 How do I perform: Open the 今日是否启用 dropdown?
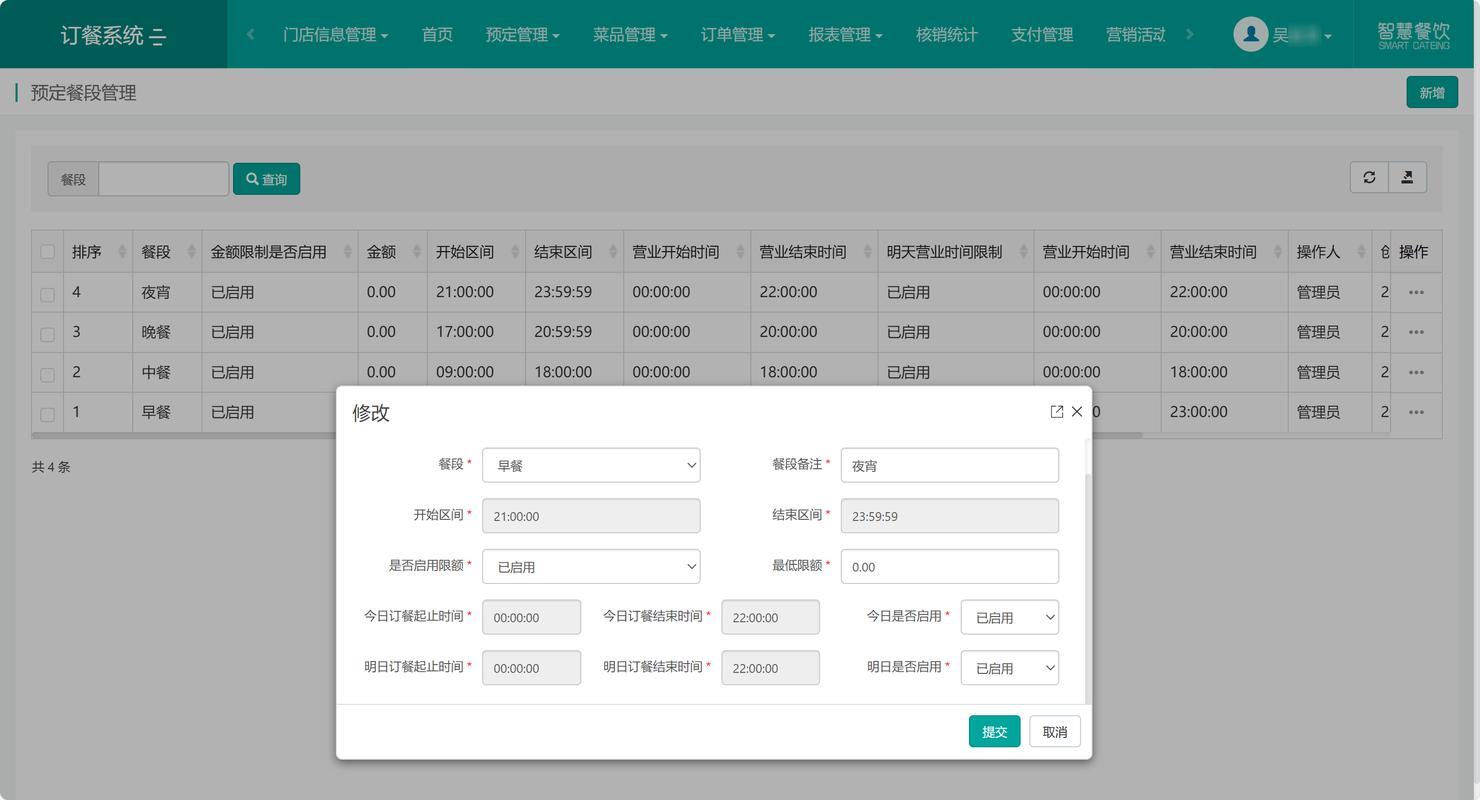pyautogui.click(x=1010, y=617)
